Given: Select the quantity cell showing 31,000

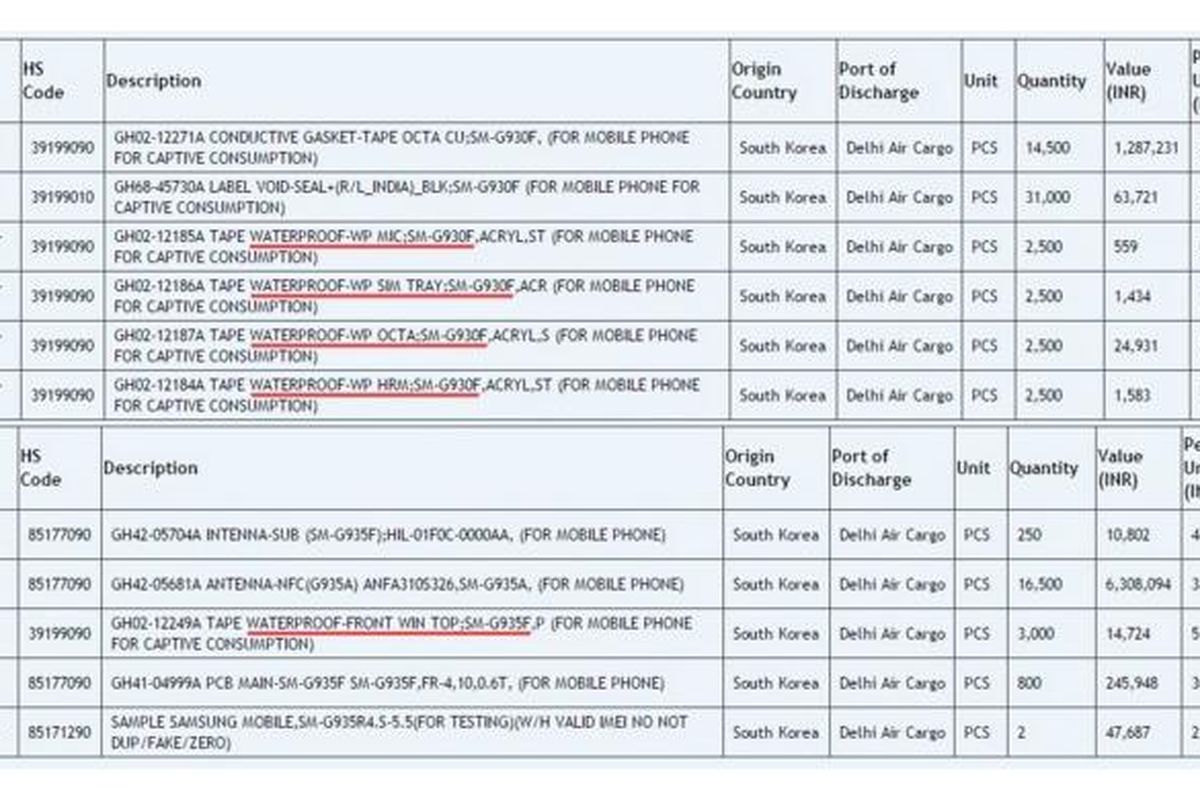Looking at the screenshot, I should point(1047,197).
